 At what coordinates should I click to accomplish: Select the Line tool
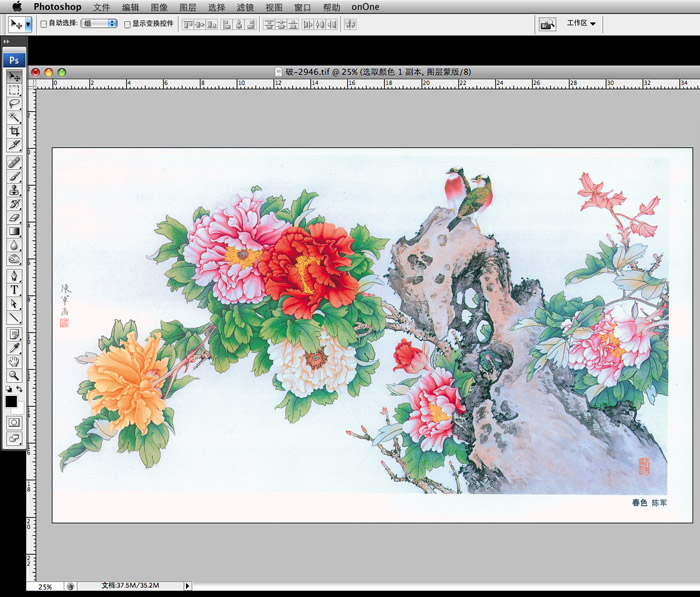coord(14,317)
